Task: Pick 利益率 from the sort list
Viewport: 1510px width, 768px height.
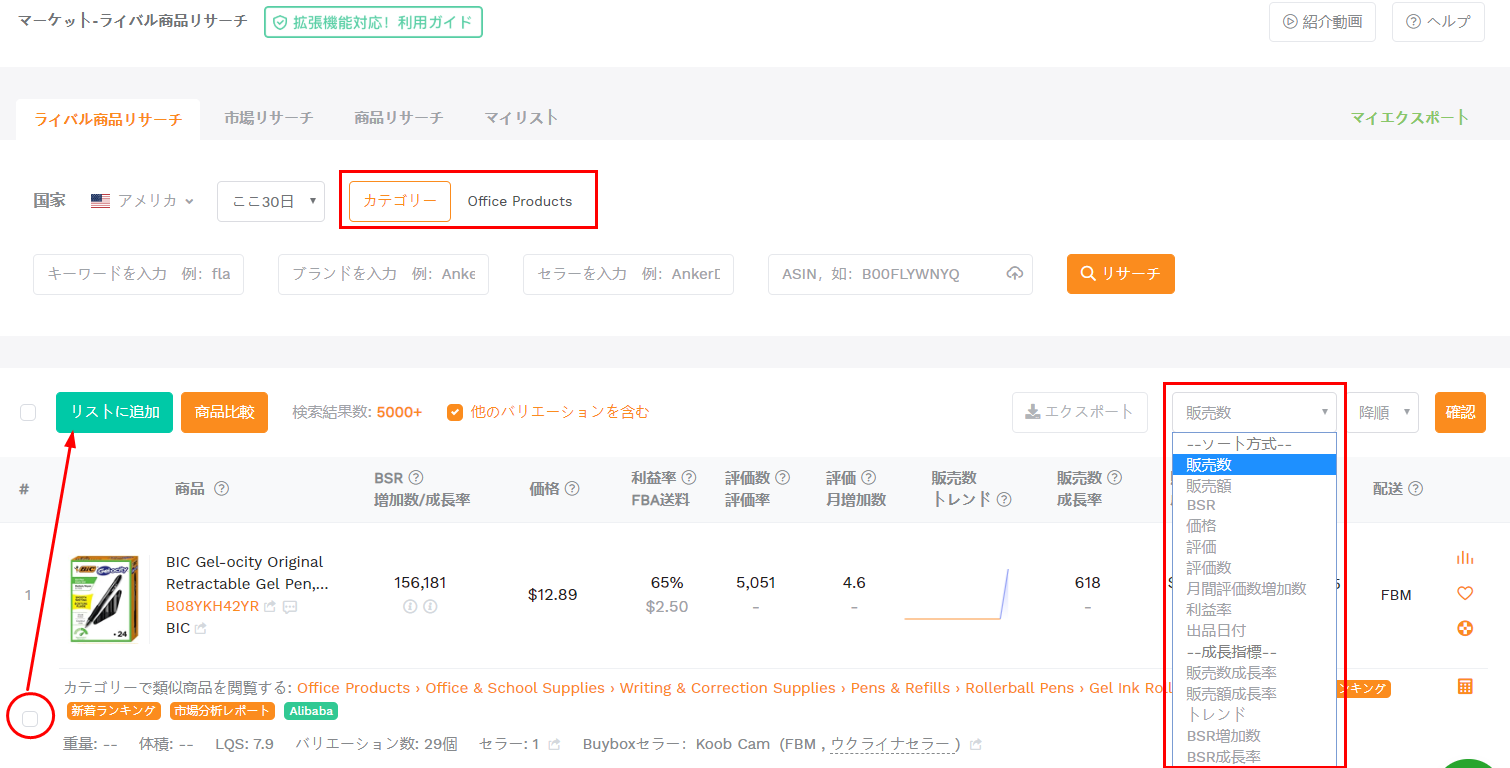Action: (1255, 610)
